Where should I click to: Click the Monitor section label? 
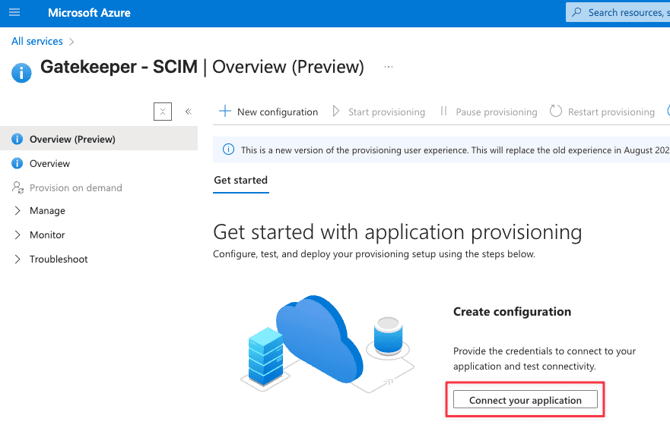click(x=47, y=235)
